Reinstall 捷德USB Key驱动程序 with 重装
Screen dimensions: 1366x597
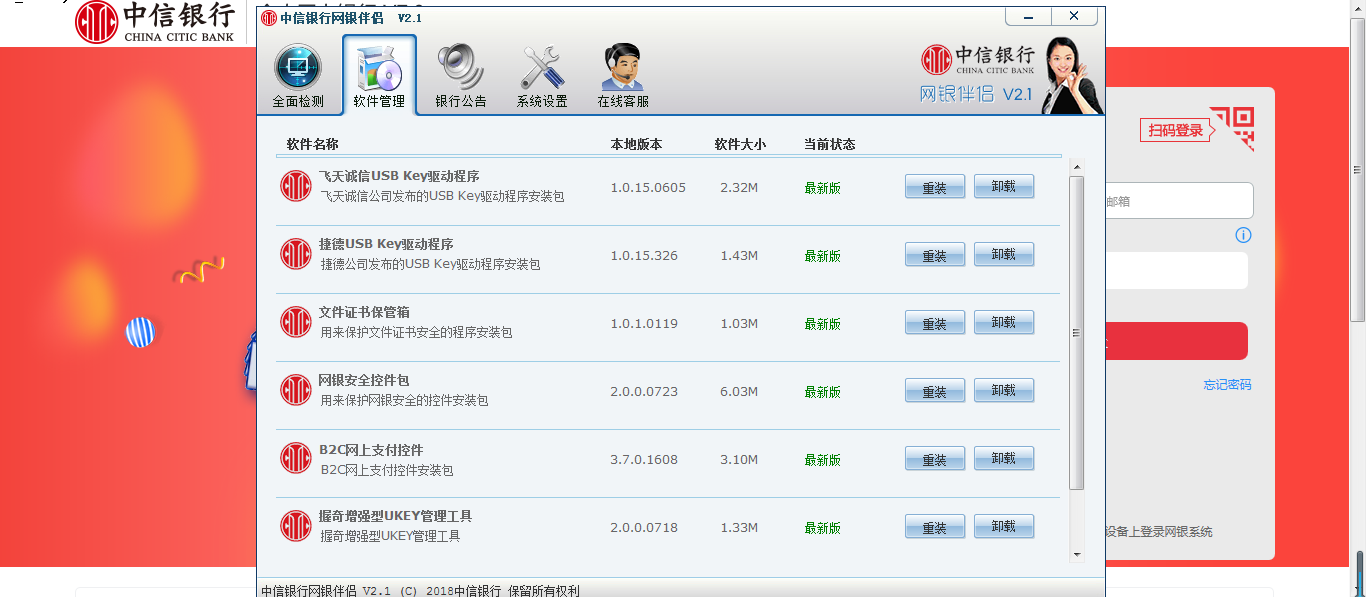tap(935, 255)
